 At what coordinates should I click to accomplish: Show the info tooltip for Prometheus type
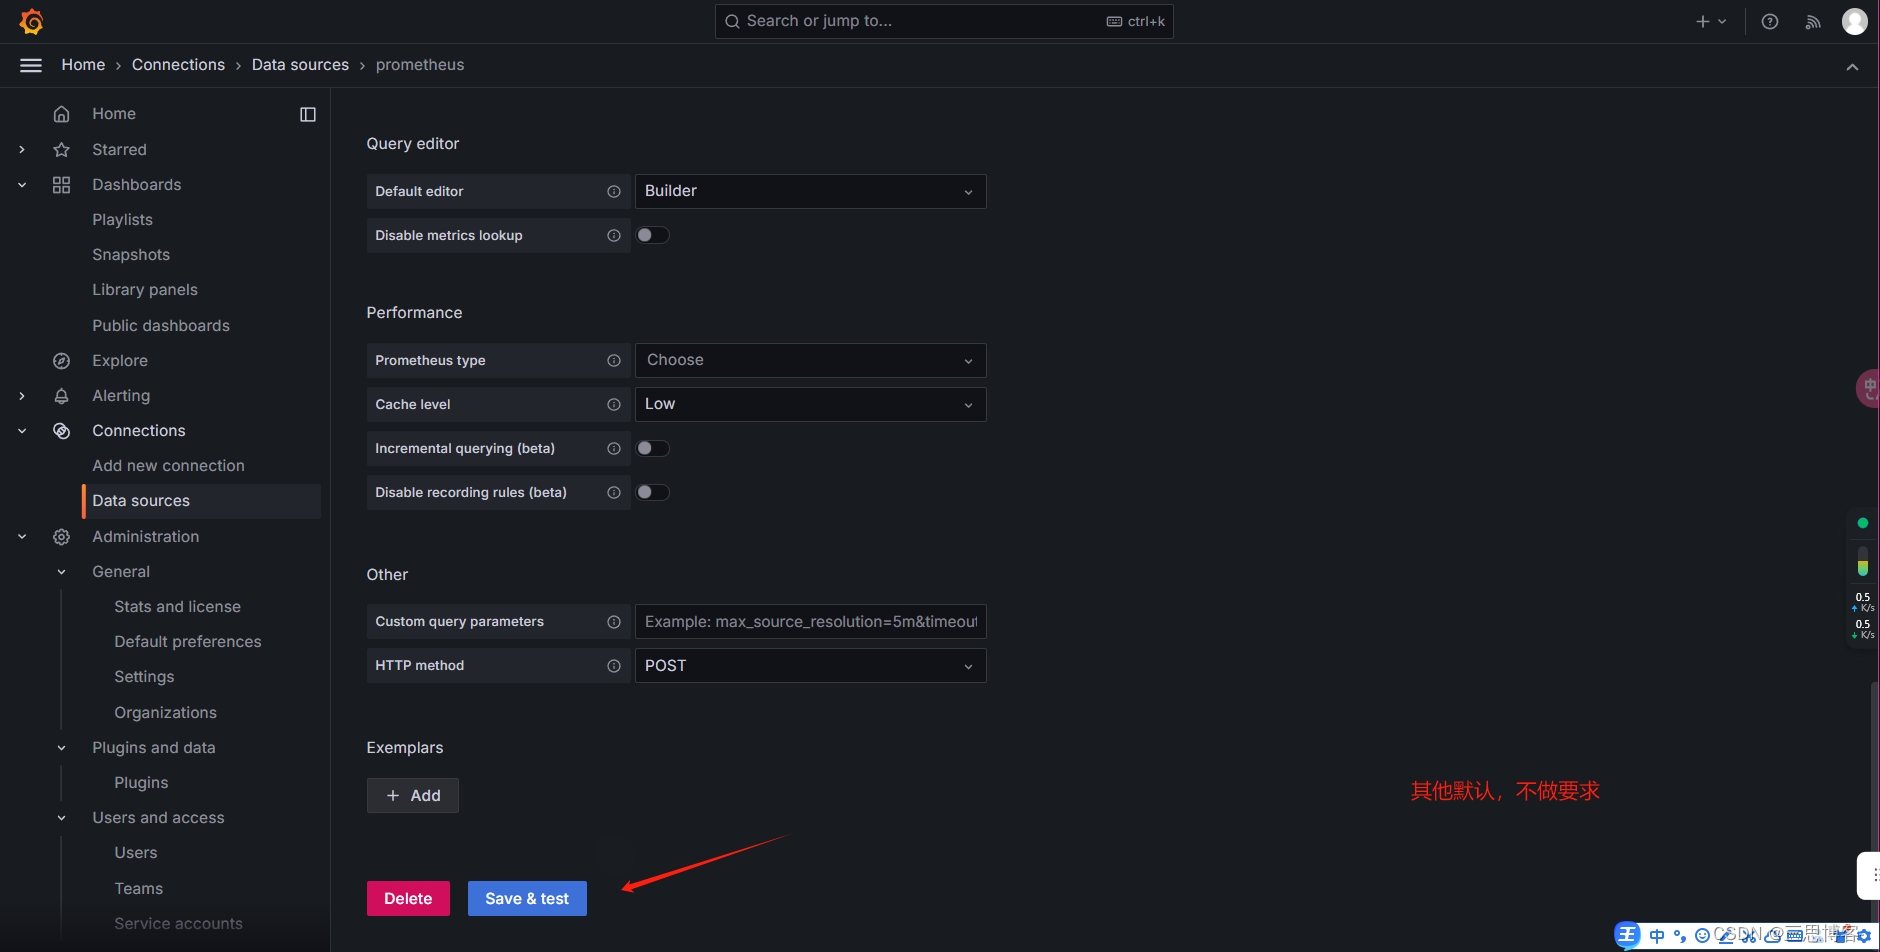614,360
